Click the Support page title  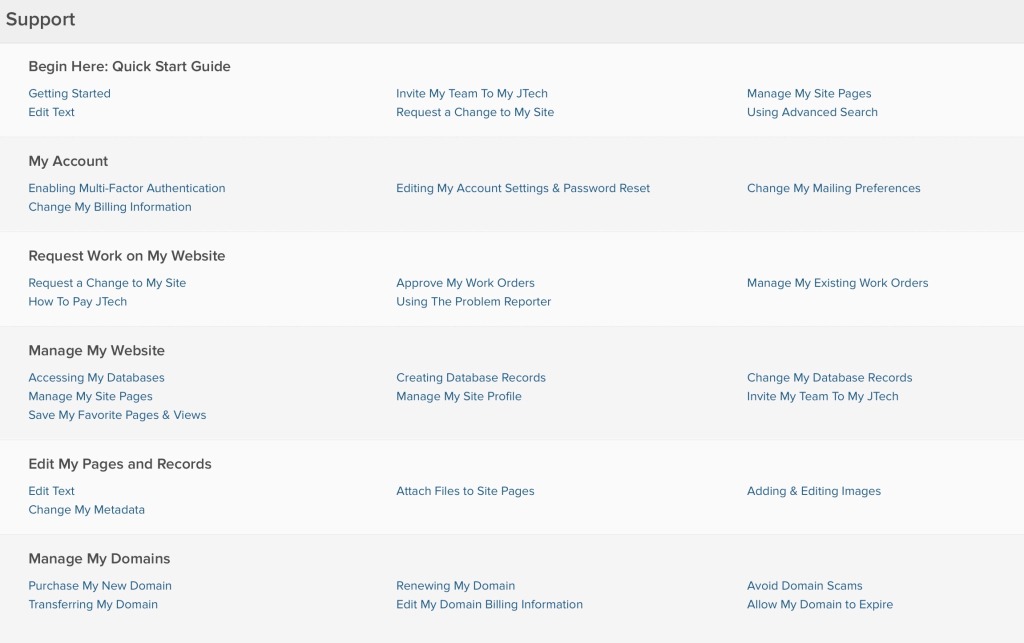click(40, 20)
